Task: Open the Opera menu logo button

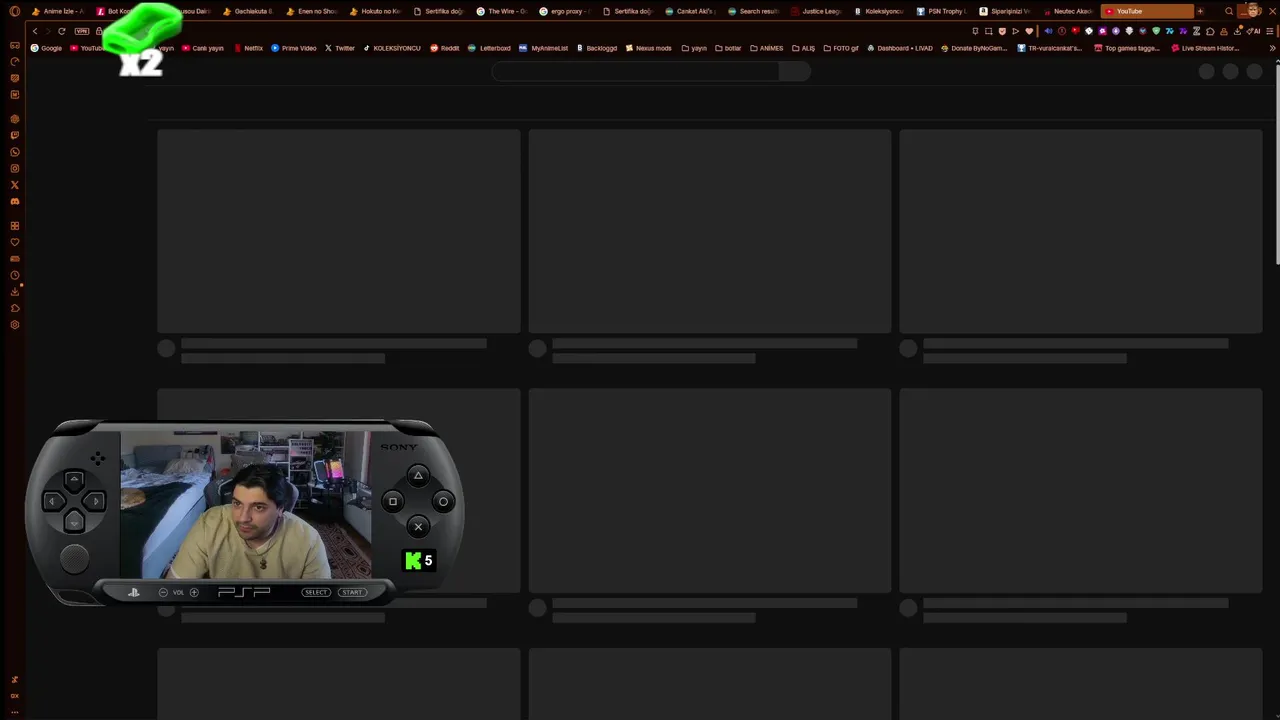Action: 14,11
